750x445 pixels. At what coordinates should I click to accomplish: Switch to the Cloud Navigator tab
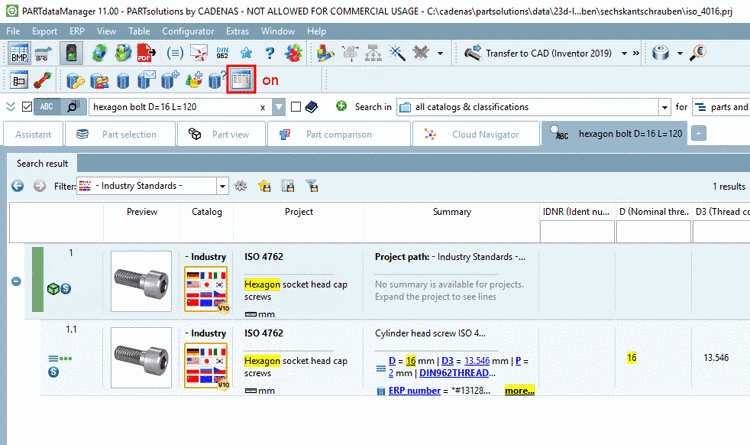click(476, 134)
